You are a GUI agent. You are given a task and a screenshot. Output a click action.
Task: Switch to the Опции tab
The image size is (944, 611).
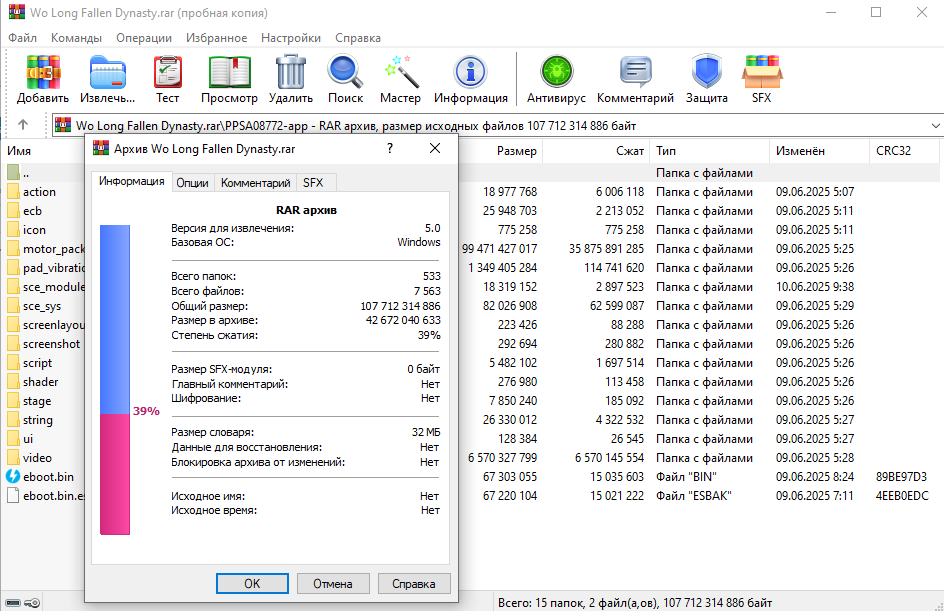tap(192, 183)
